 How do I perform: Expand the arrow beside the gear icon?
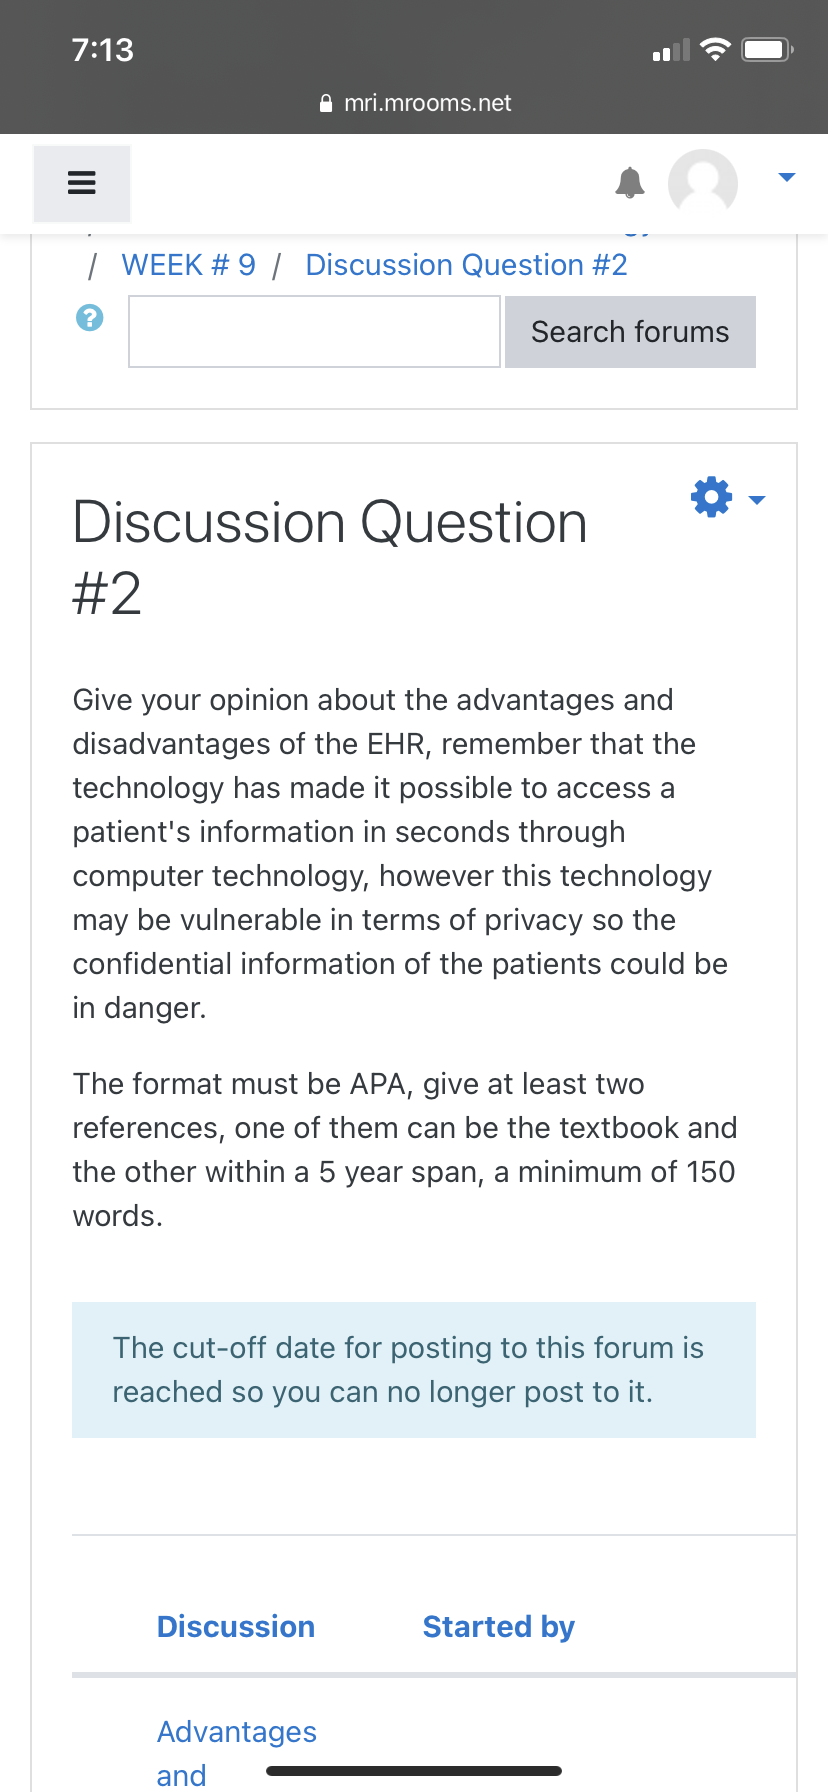(757, 499)
